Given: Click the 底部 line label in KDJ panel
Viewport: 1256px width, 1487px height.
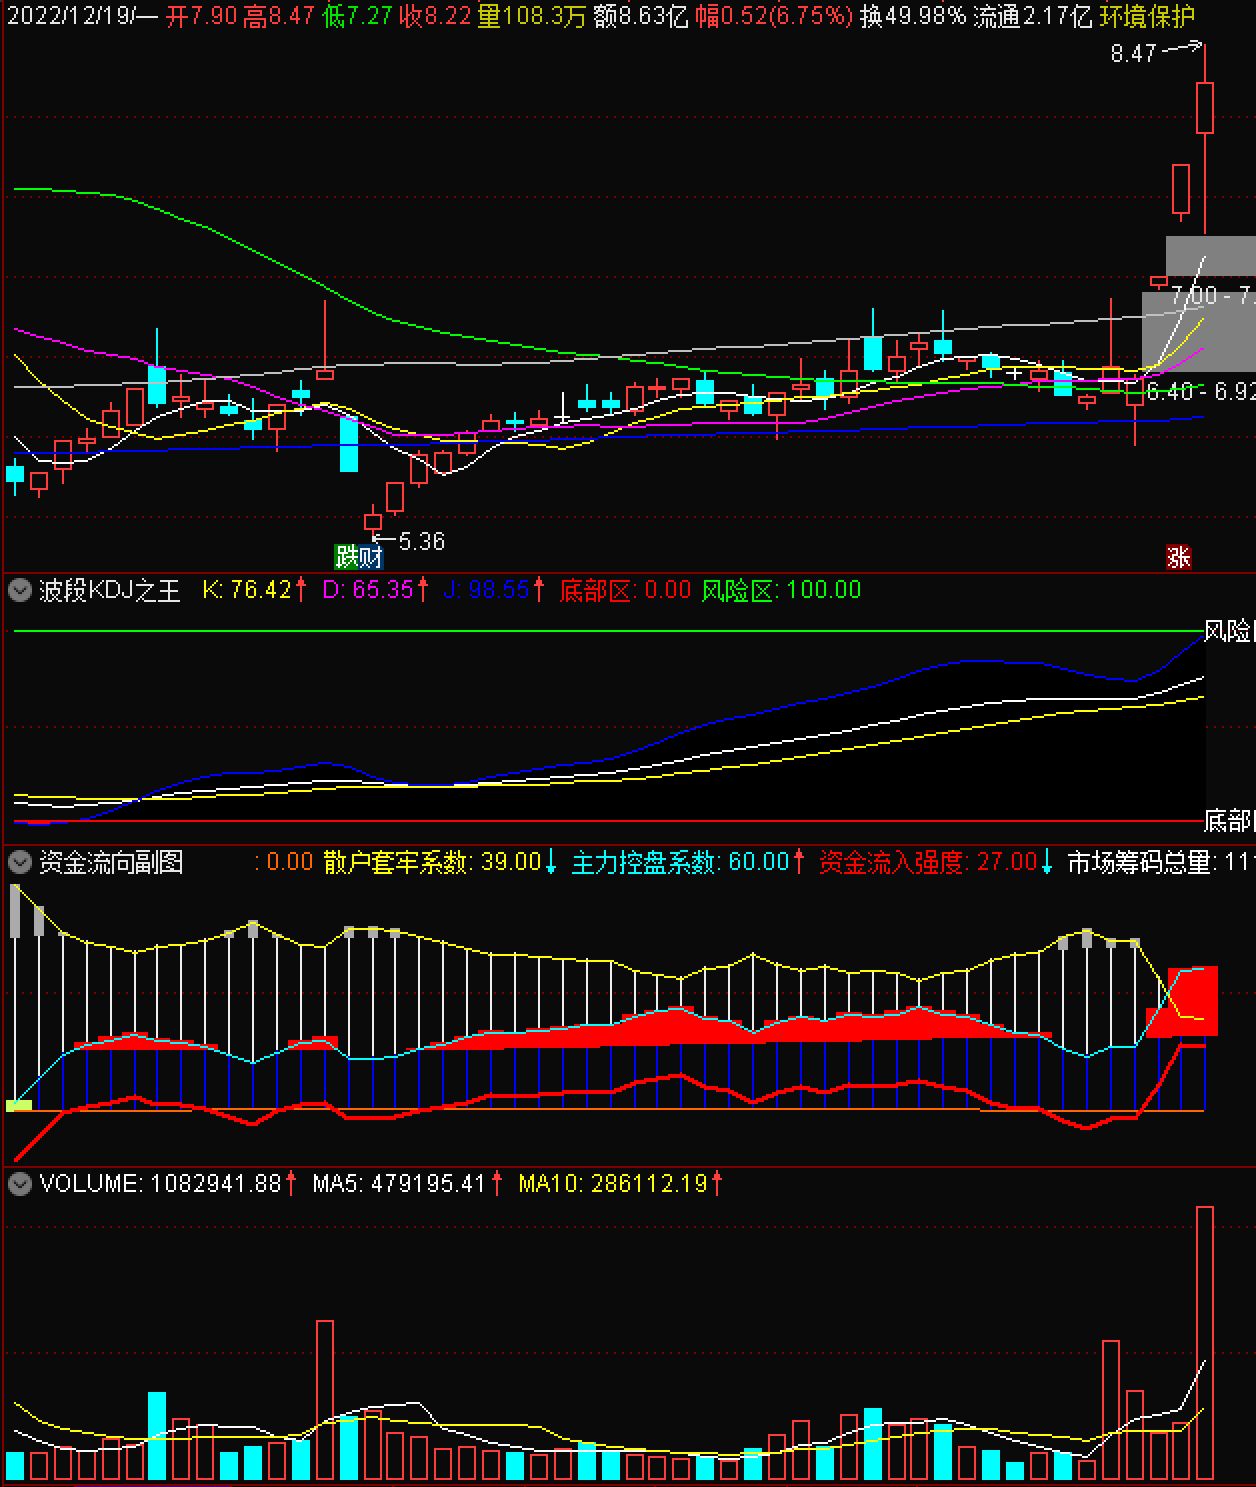Looking at the screenshot, I should click(x=1228, y=822).
